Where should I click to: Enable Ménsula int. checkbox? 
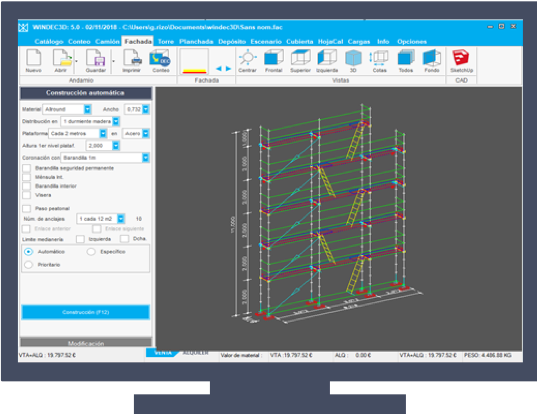pyautogui.click(x=26, y=177)
